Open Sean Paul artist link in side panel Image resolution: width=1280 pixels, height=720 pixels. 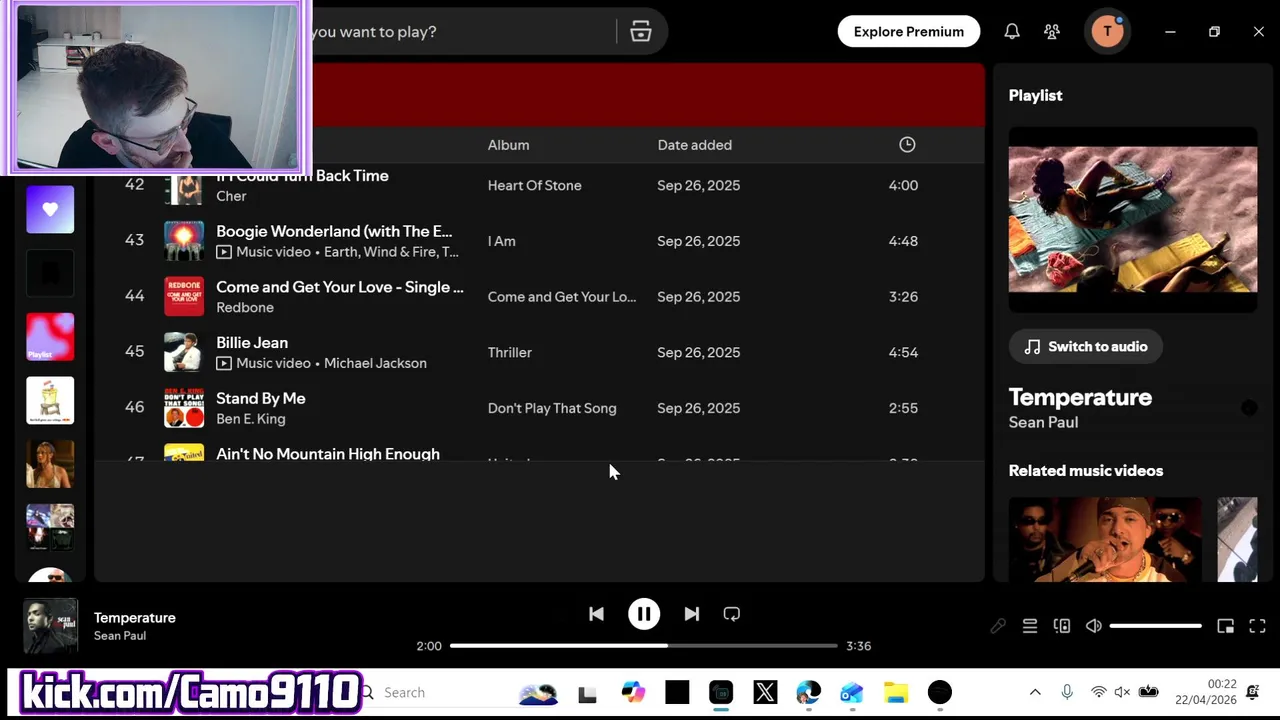[x=1043, y=422]
